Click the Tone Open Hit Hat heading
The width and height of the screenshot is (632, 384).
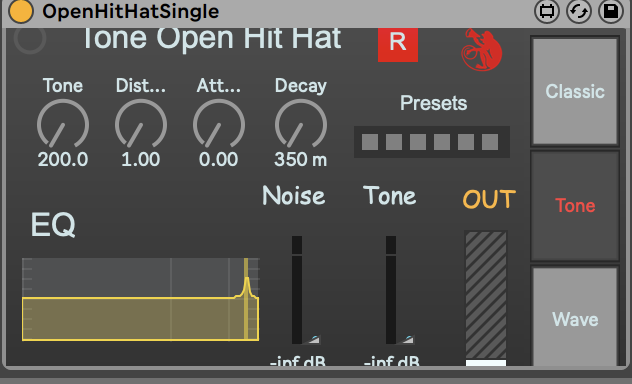212,39
